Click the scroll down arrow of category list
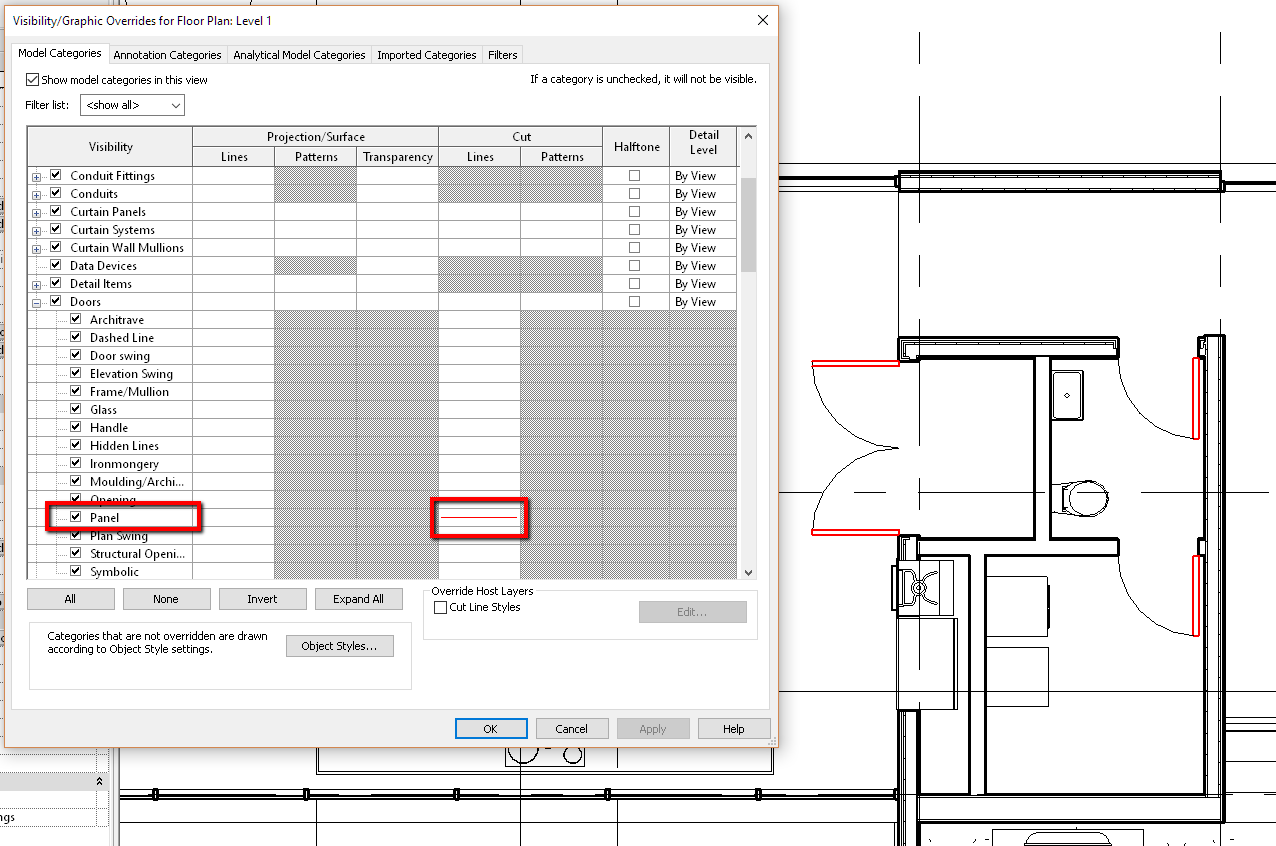The width and height of the screenshot is (1276, 846). [748, 572]
